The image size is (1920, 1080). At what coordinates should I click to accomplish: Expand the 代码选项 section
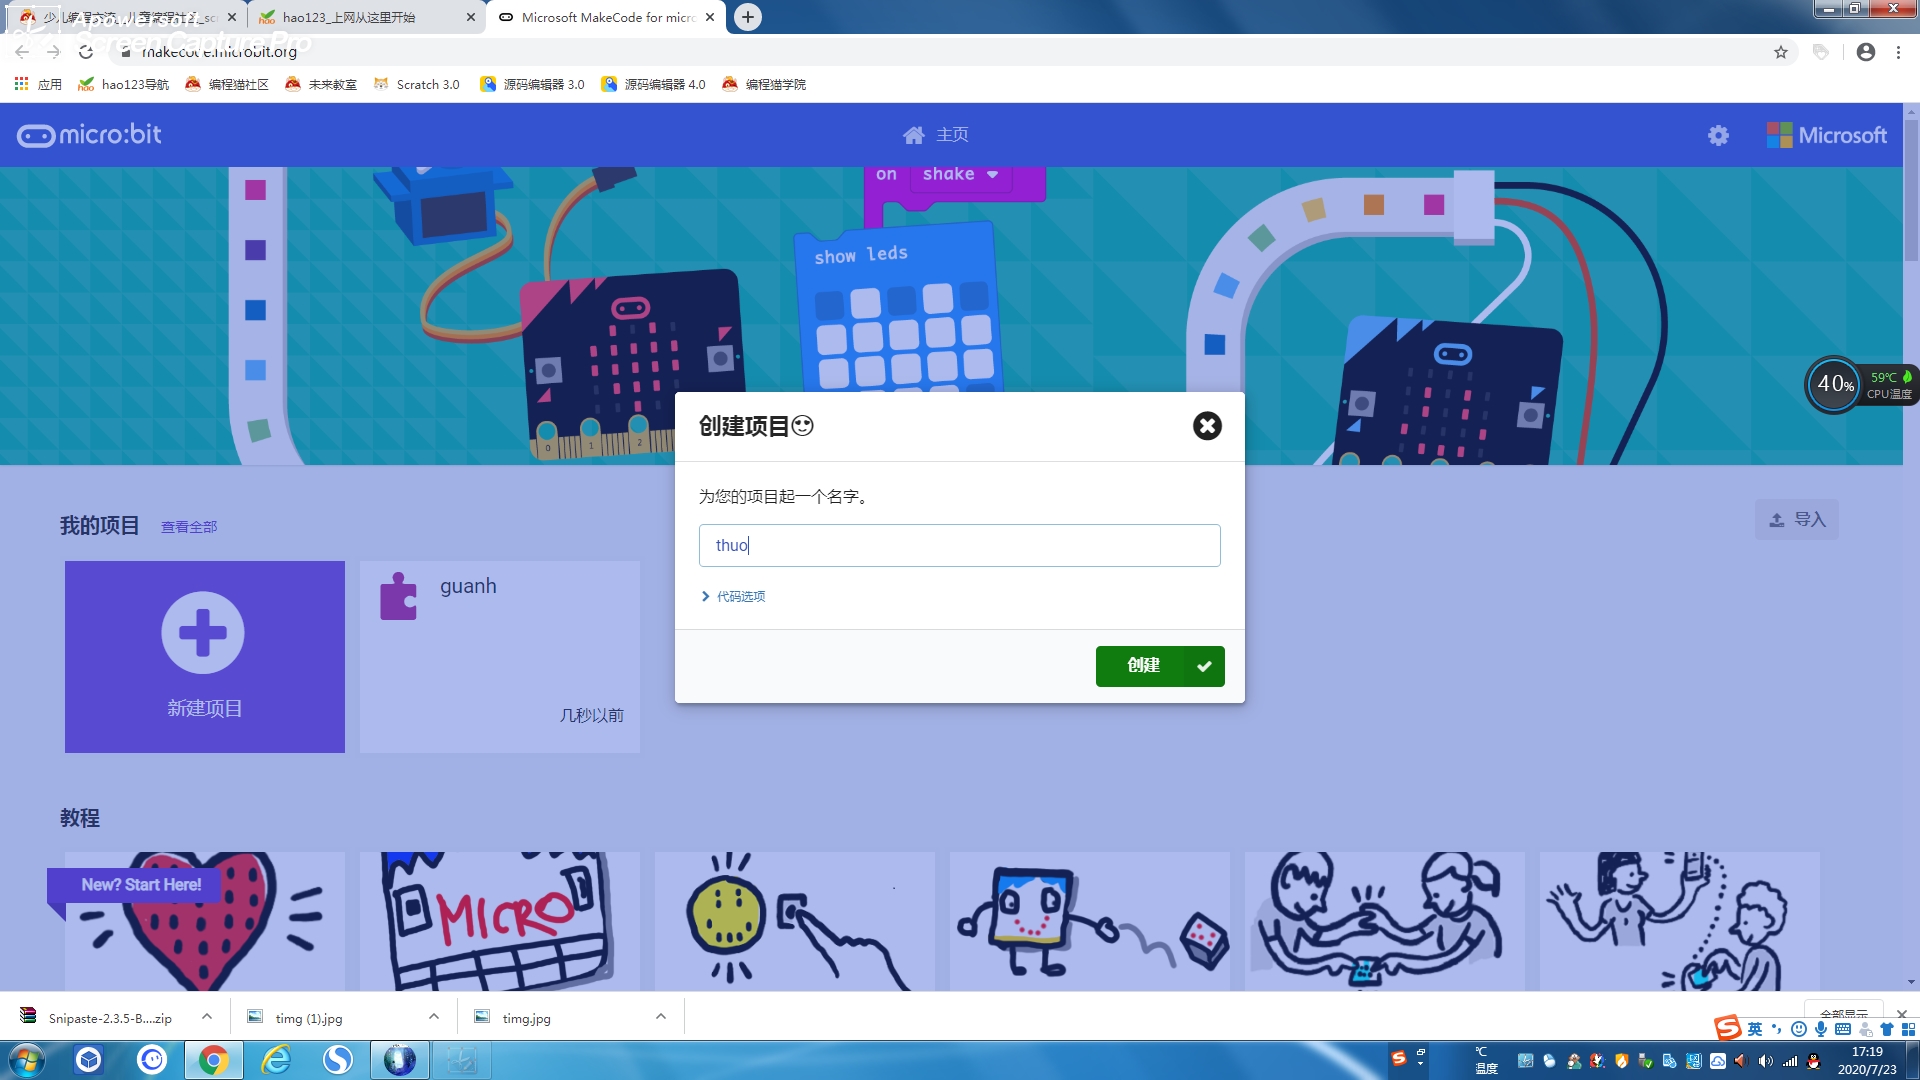point(733,597)
